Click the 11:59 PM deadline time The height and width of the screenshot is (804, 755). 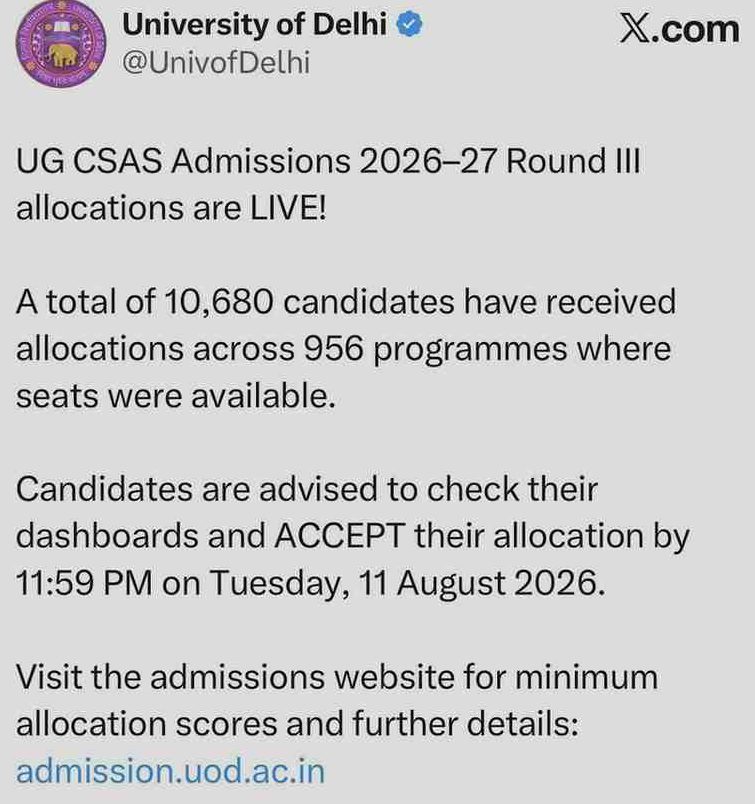(x=84, y=583)
